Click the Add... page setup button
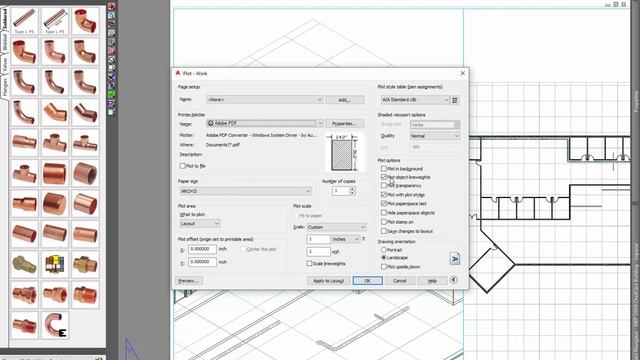 (x=345, y=100)
